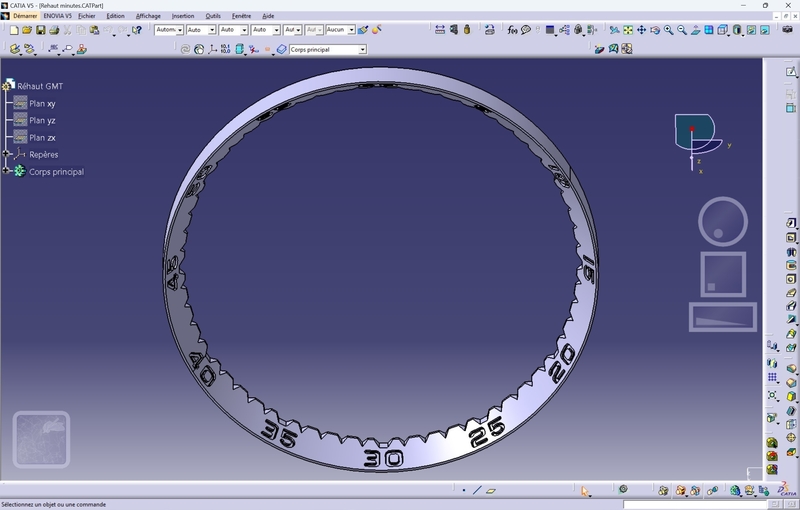Select Plan xy in the tree

pyautogui.click(x=42, y=103)
